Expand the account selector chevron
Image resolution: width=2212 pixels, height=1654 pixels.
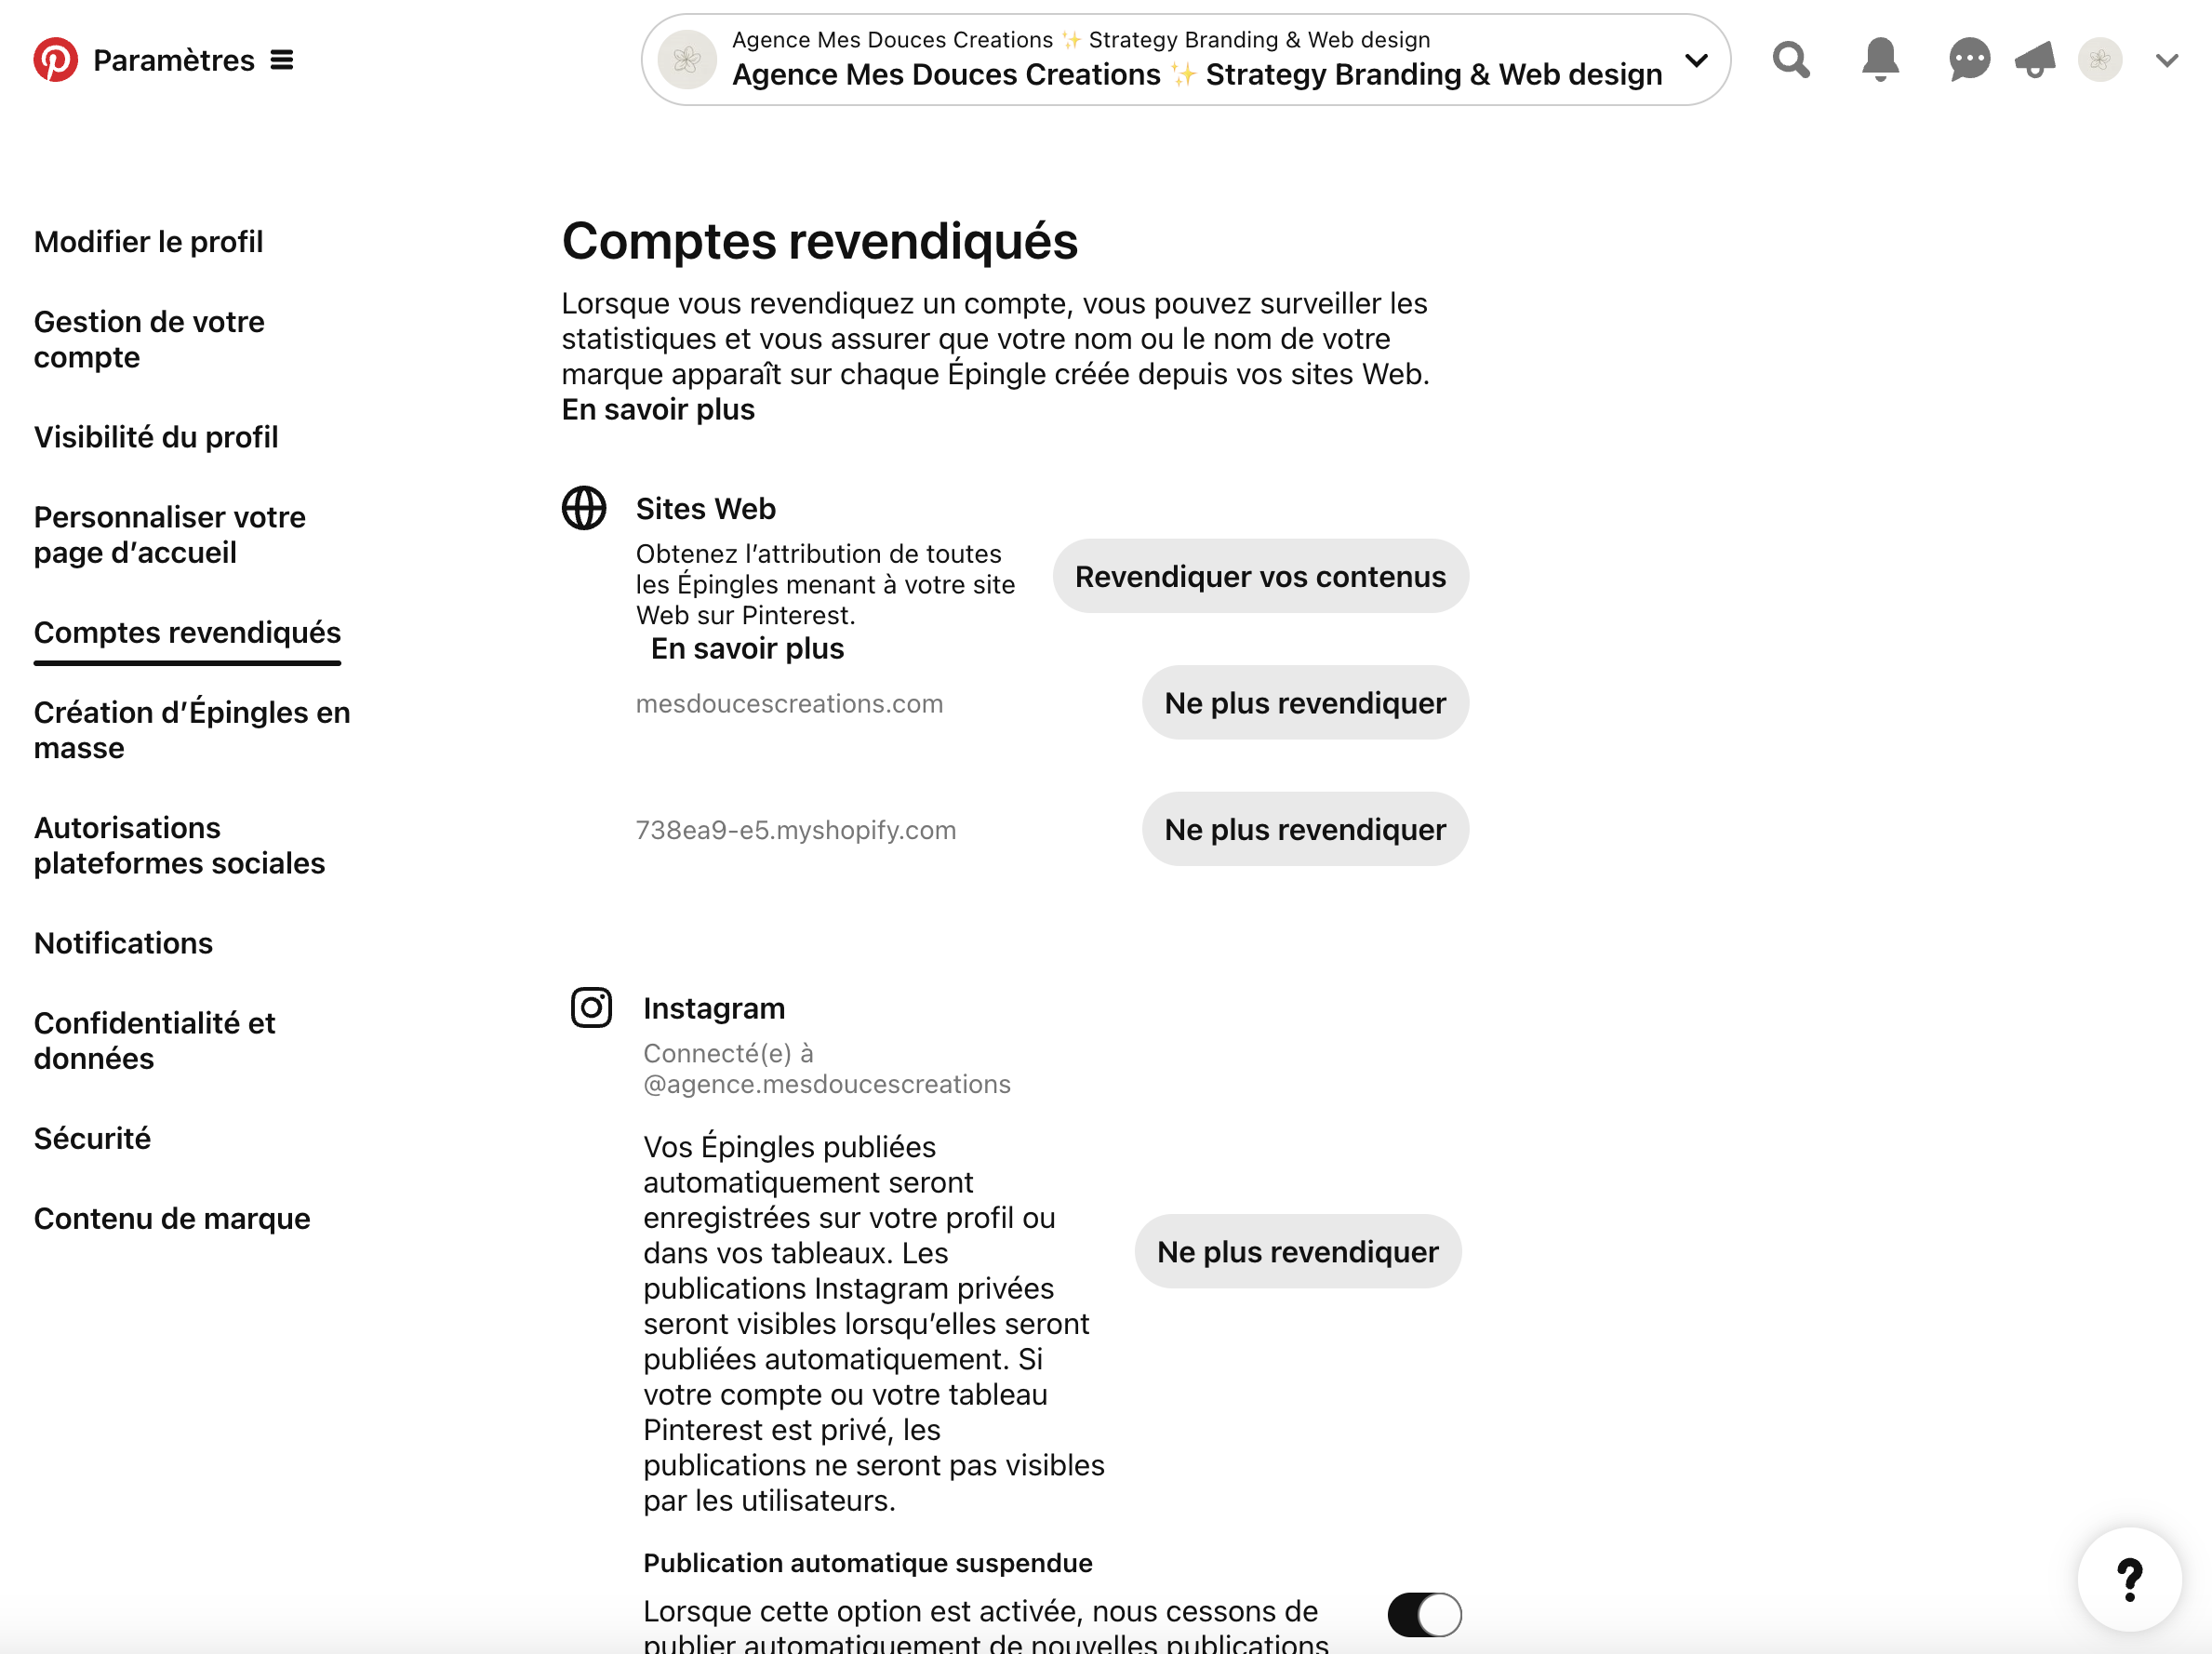1697,60
